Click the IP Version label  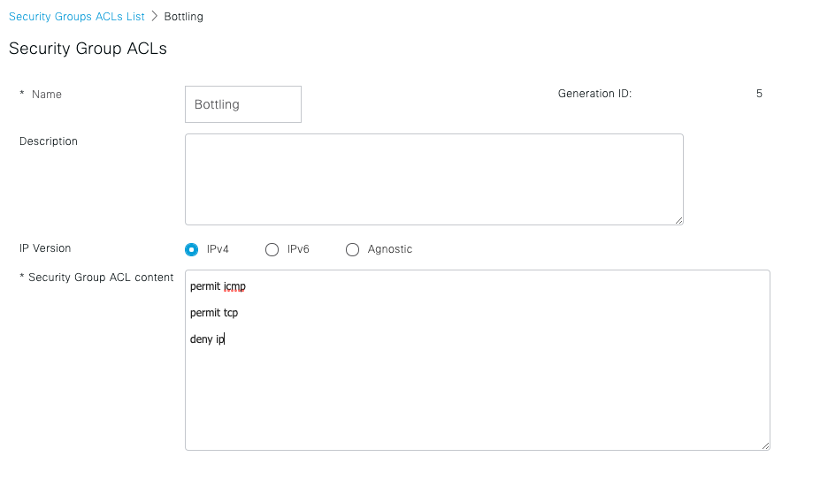[45, 249]
